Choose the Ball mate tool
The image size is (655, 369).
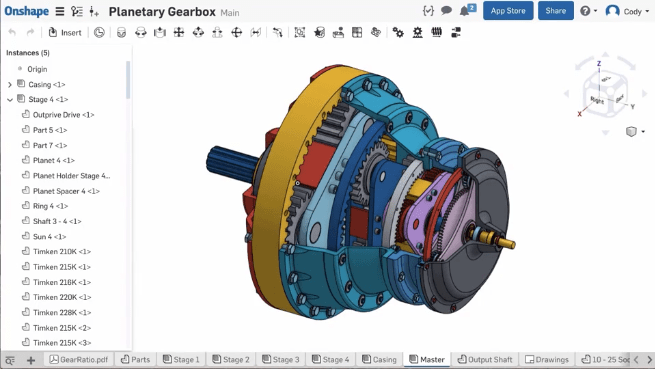[x=236, y=32]
